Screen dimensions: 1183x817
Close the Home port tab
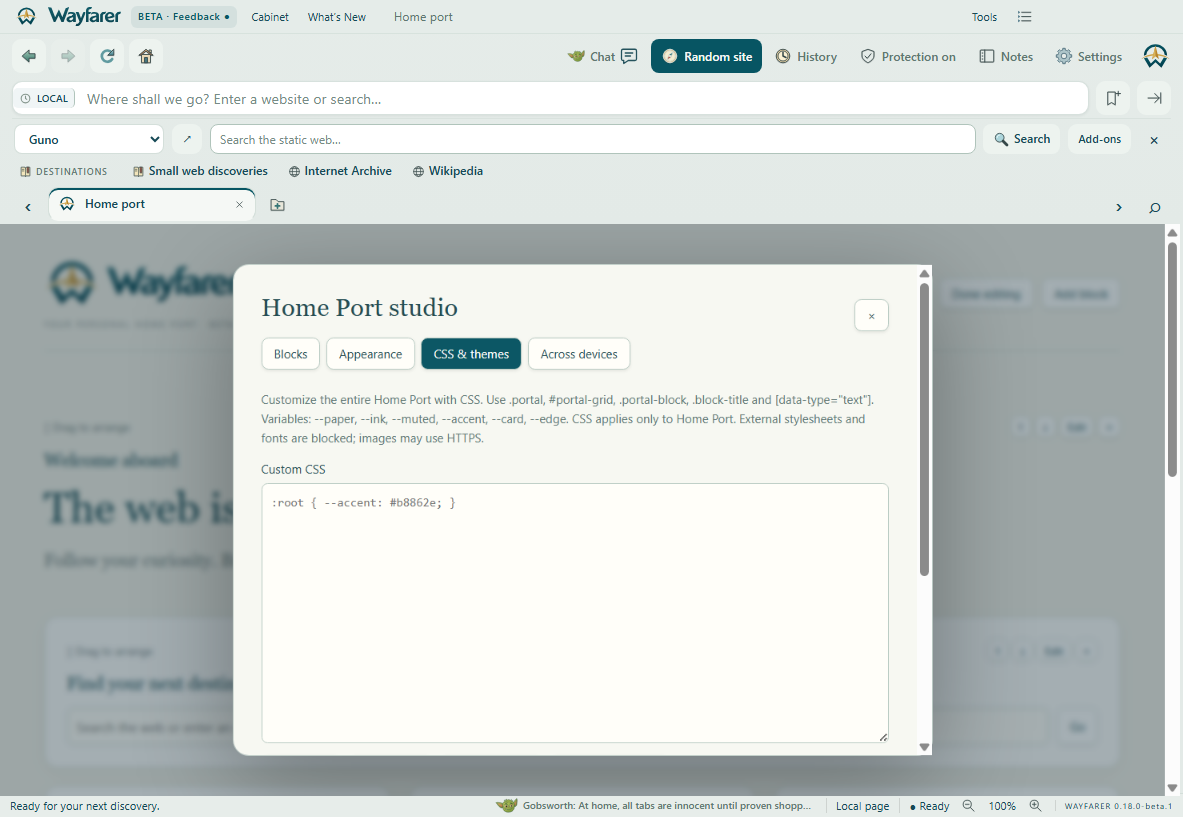[x=239, y=204]
